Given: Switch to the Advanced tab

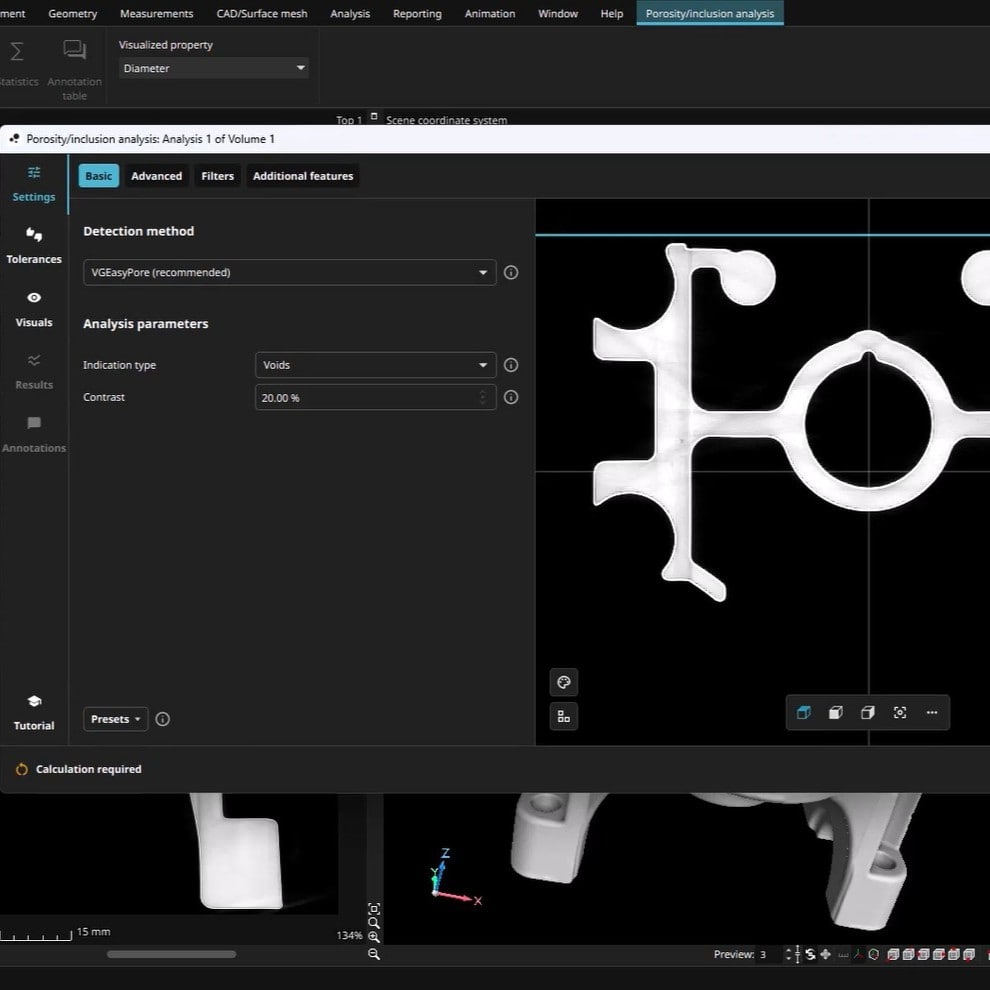Looking at the screenshot, I should tap(157, 176).
